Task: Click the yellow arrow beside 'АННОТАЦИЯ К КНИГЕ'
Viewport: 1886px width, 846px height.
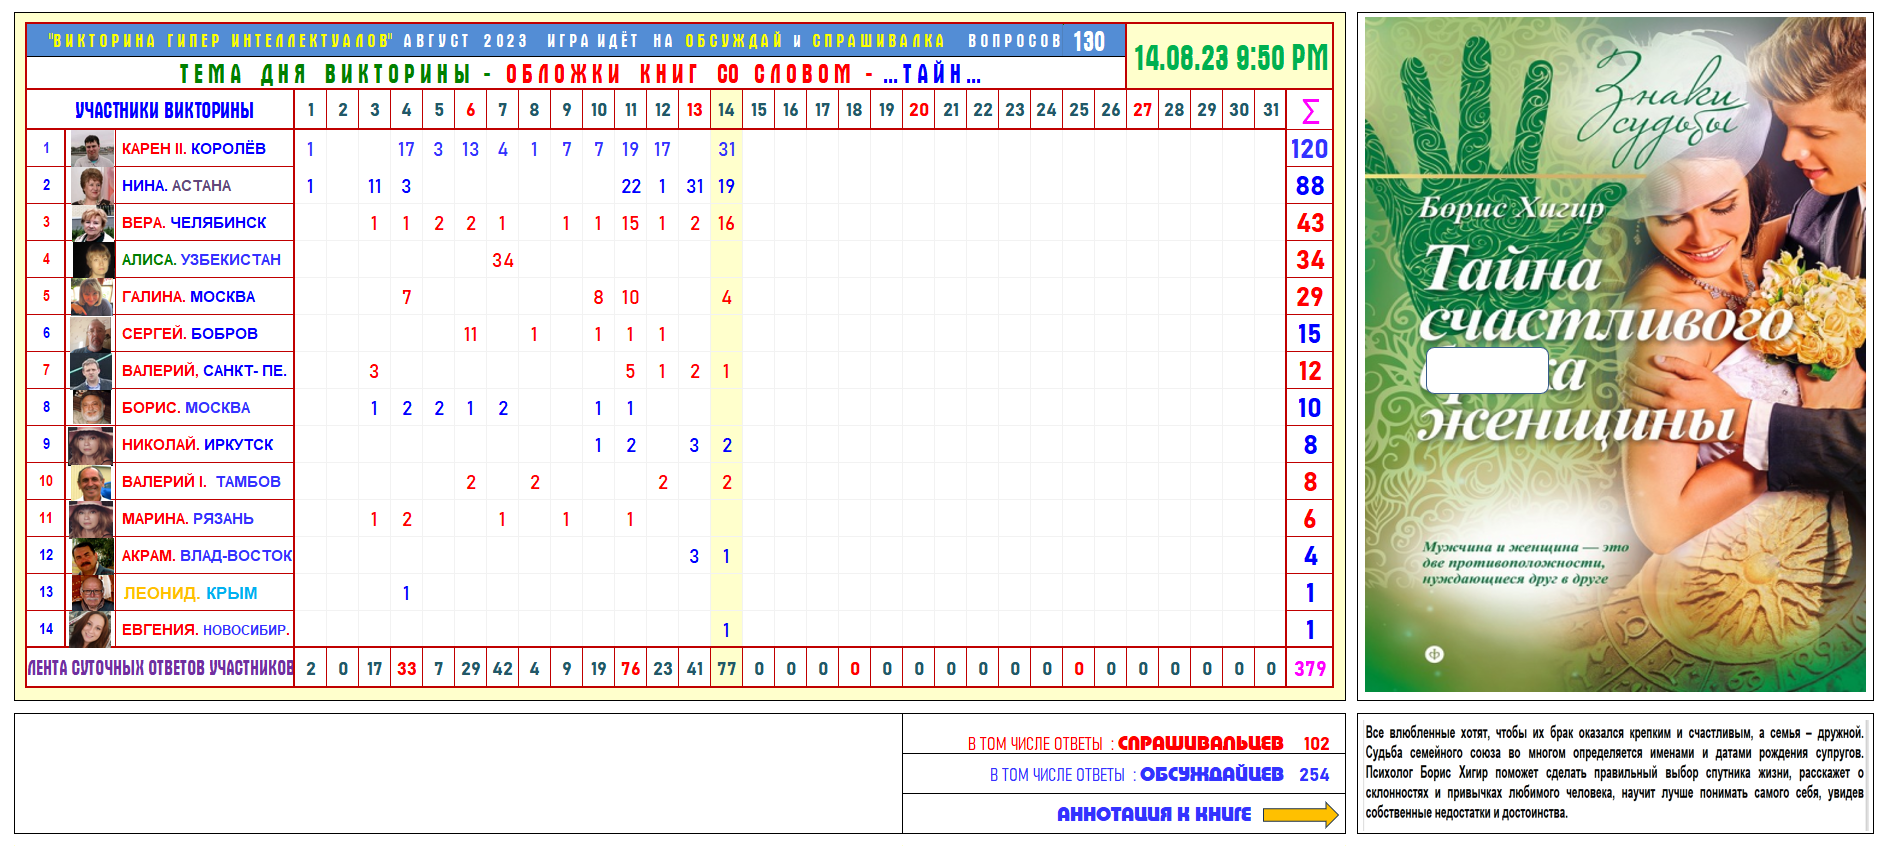Action: (1300, 815)
